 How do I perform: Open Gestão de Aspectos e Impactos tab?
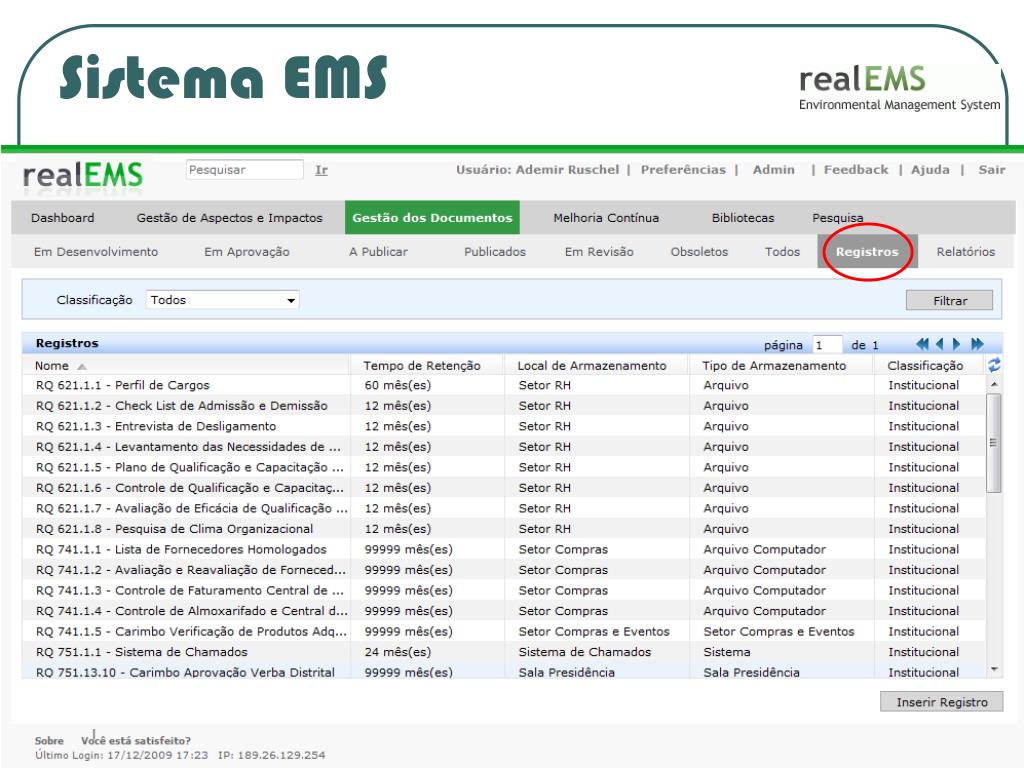click(229, 218)
